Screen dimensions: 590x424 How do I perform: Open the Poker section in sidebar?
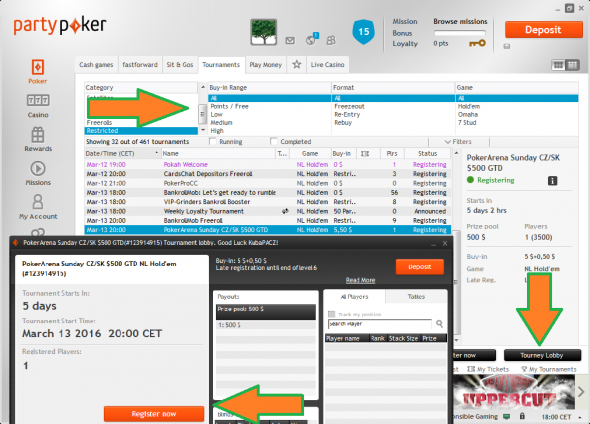pyautogui.click(x=38, y=71)
